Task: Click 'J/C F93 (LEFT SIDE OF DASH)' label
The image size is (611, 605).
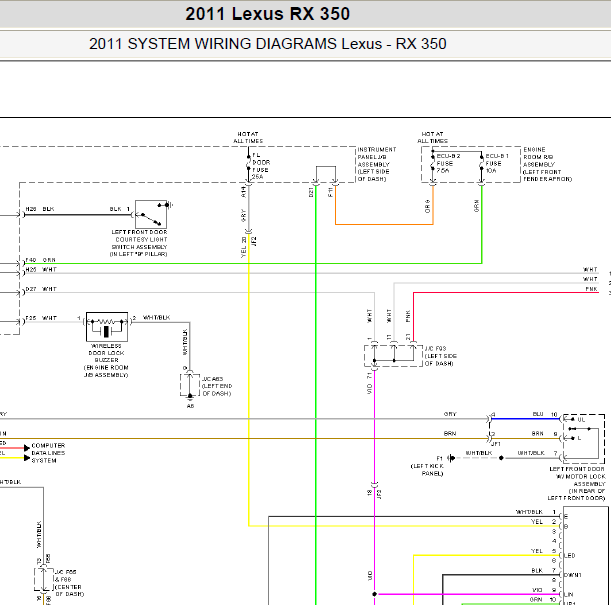Action: [x=440, y=356]
